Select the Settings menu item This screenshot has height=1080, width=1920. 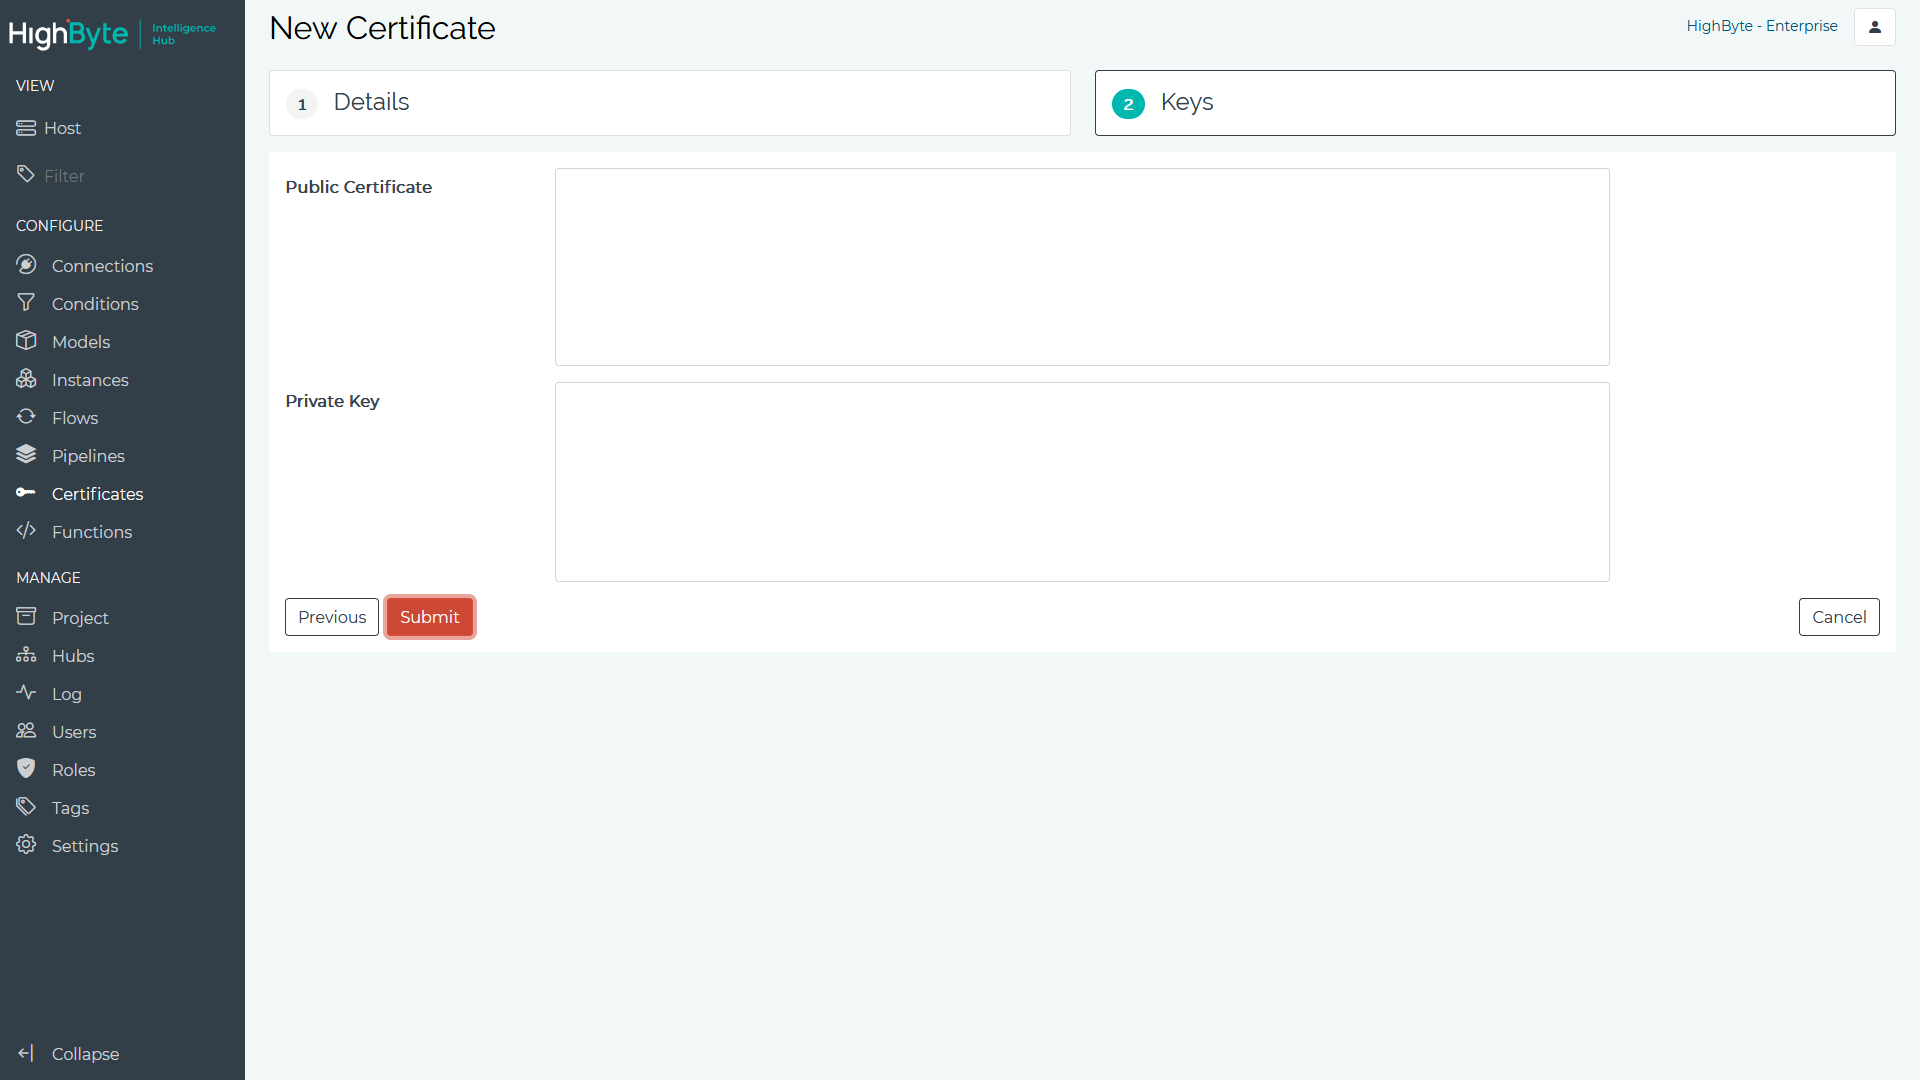pyautogui.click(x=84, y=845)
